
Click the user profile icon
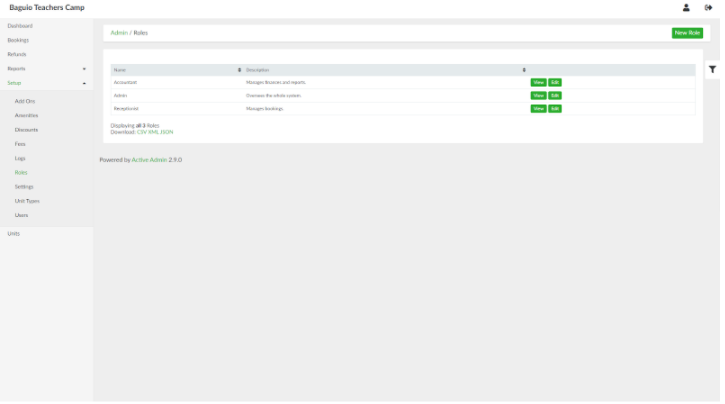686,8
